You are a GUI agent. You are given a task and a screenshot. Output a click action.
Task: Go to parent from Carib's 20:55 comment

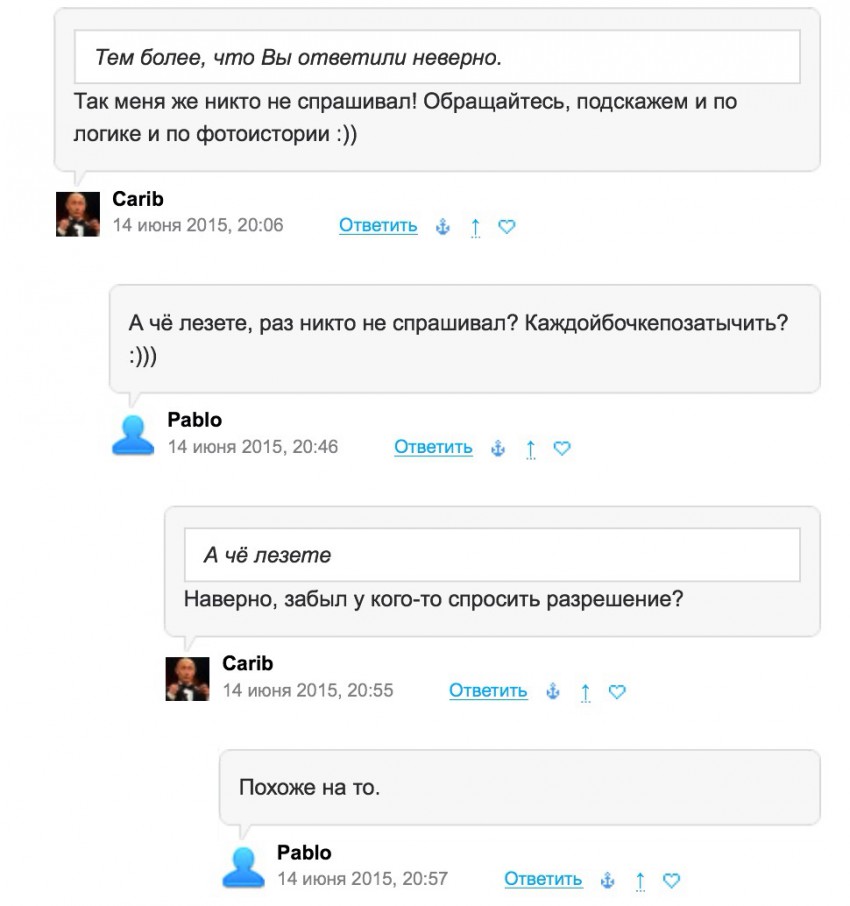pos(585,692)
